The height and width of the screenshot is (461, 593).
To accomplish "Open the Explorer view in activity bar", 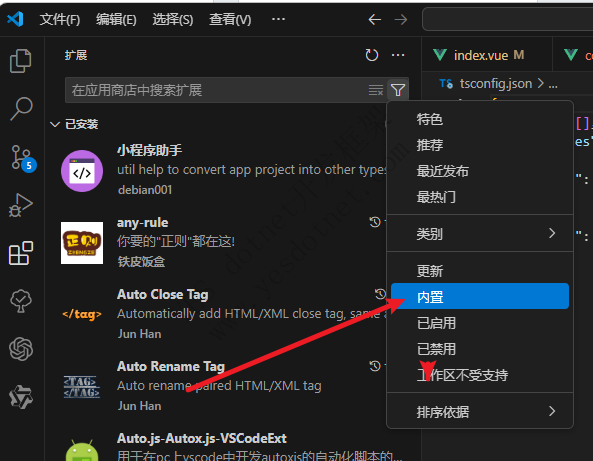I will [x=20, y=61].
